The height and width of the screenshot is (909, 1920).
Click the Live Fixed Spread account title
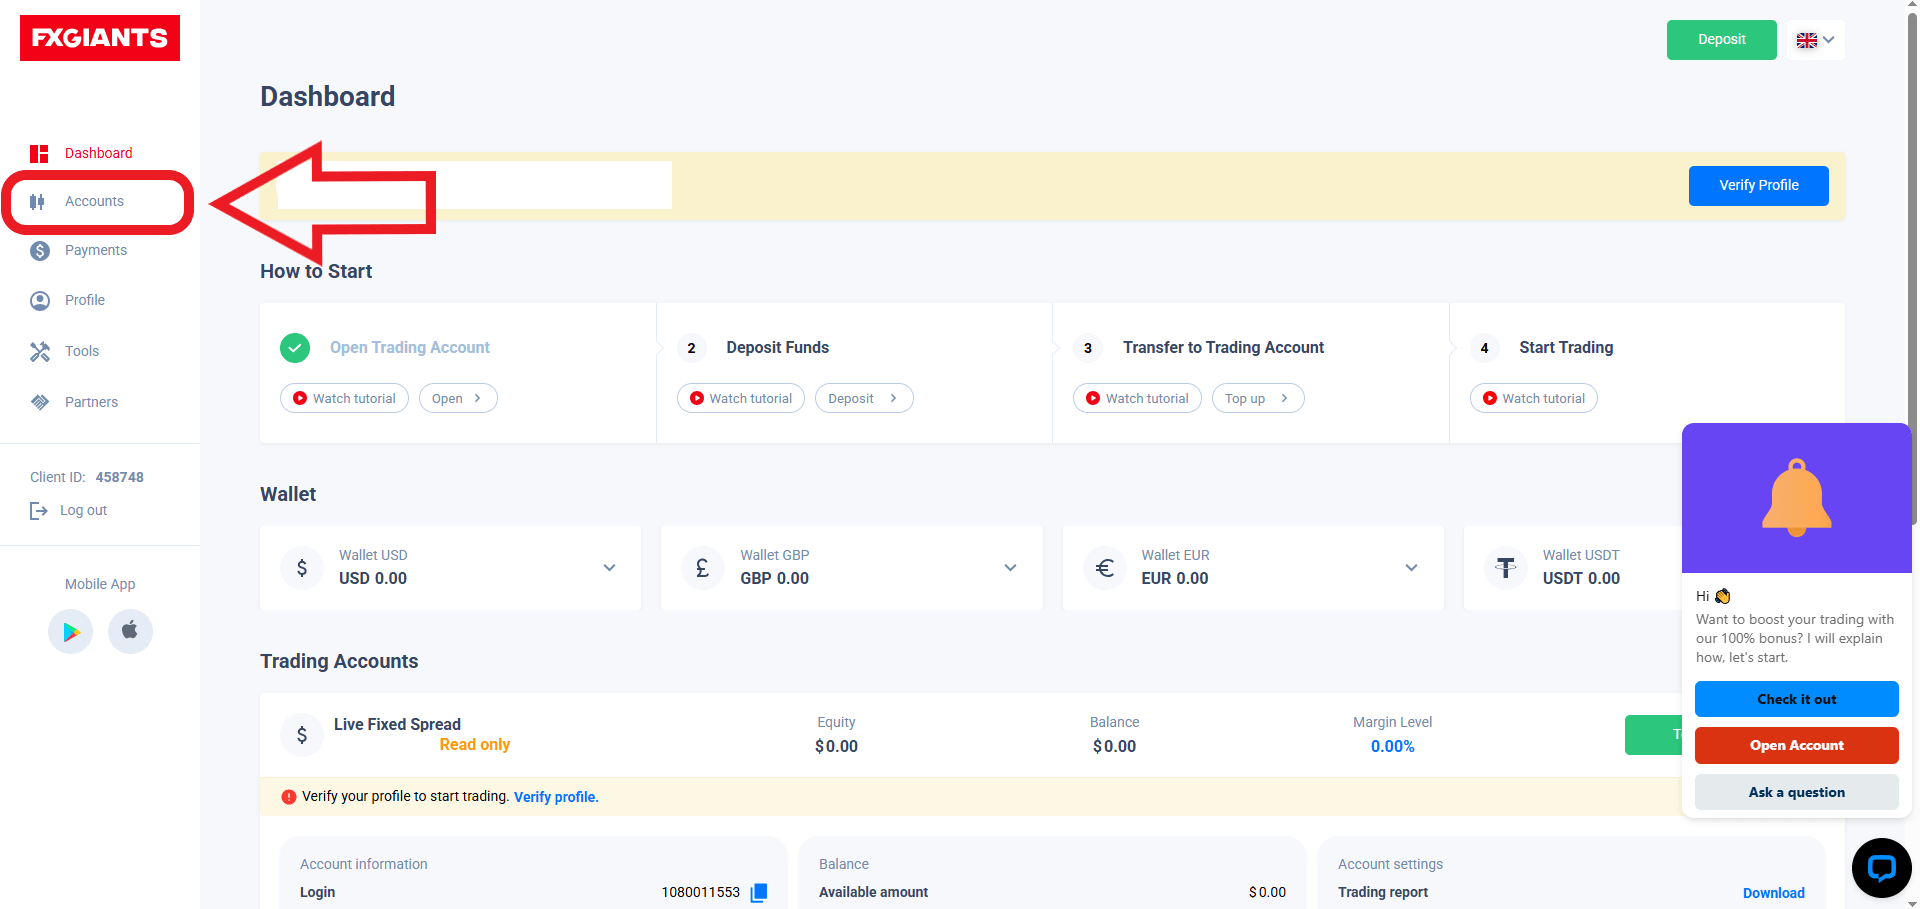point(397,724)
